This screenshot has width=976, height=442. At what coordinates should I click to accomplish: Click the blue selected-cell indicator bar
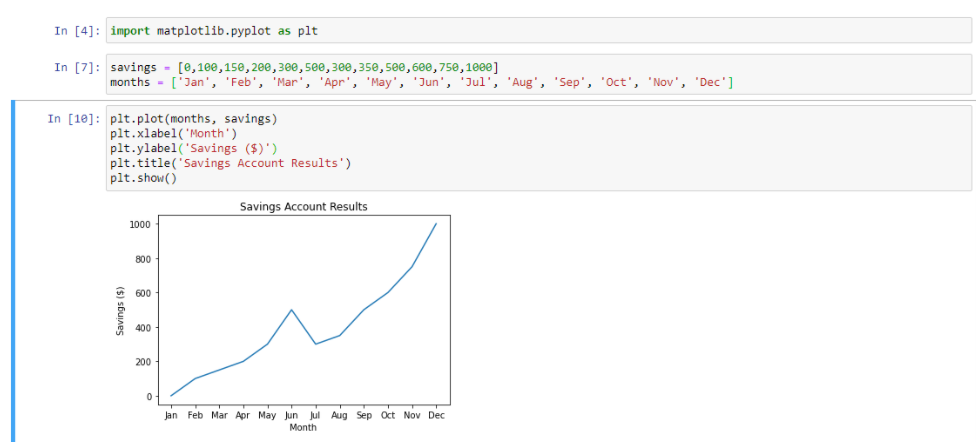tap(13, 271)
